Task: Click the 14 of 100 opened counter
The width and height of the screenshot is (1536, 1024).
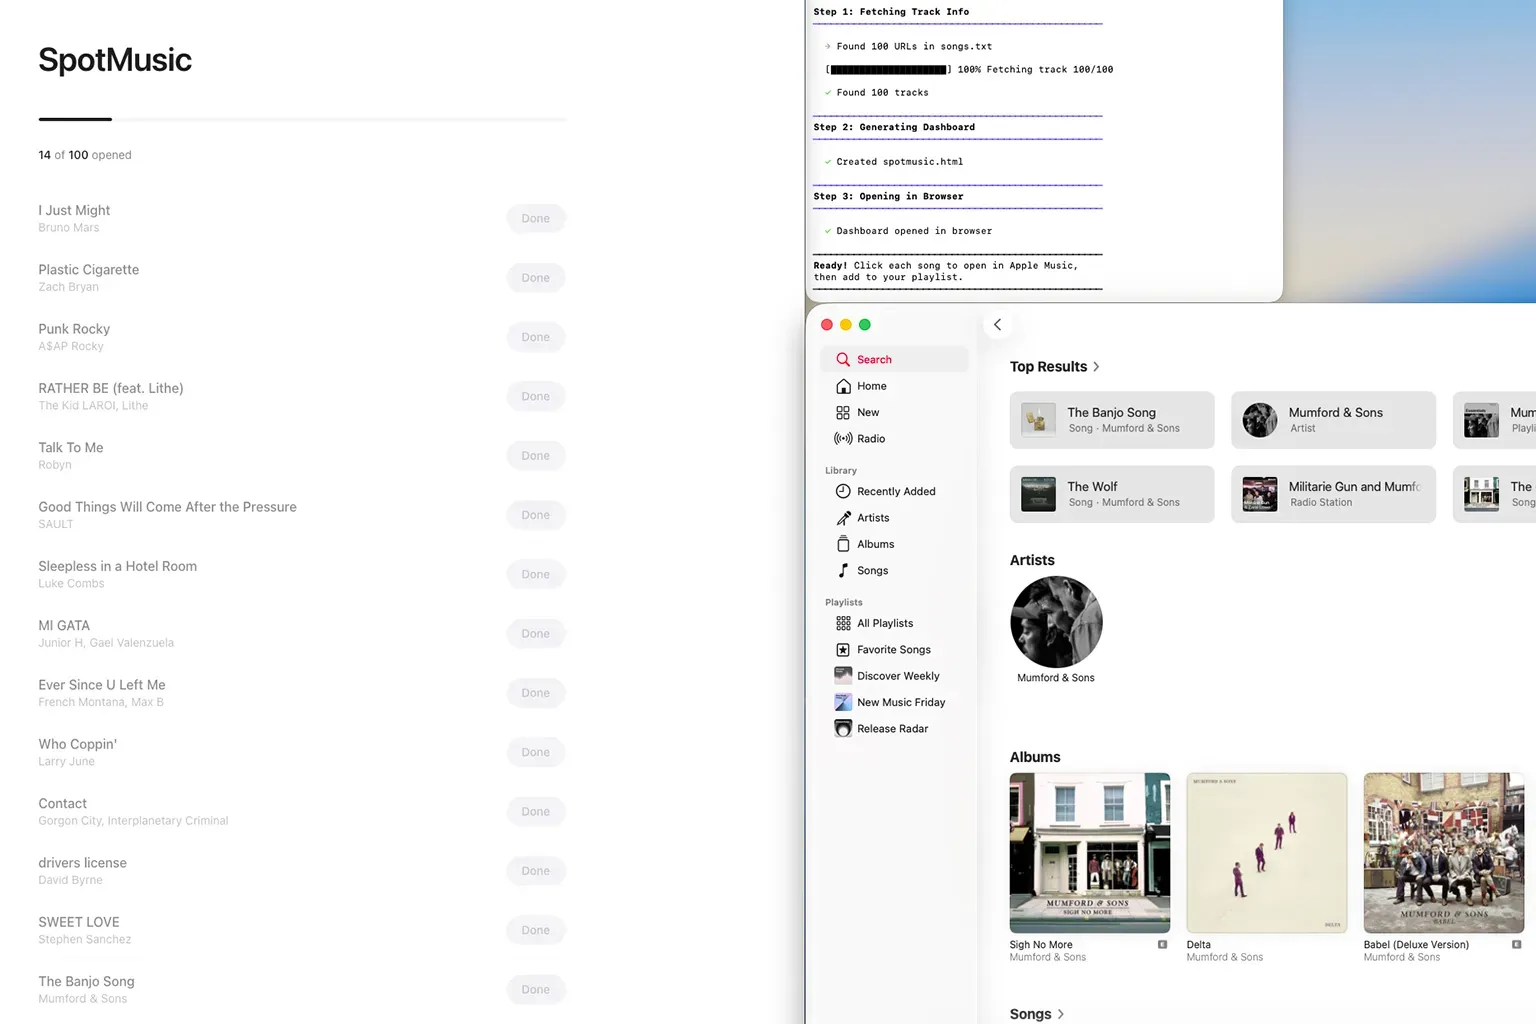Action: pos(85,155)
